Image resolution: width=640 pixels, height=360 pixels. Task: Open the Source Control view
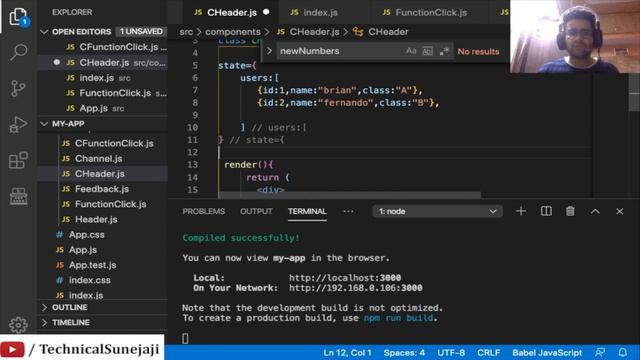tap(18, 88)
